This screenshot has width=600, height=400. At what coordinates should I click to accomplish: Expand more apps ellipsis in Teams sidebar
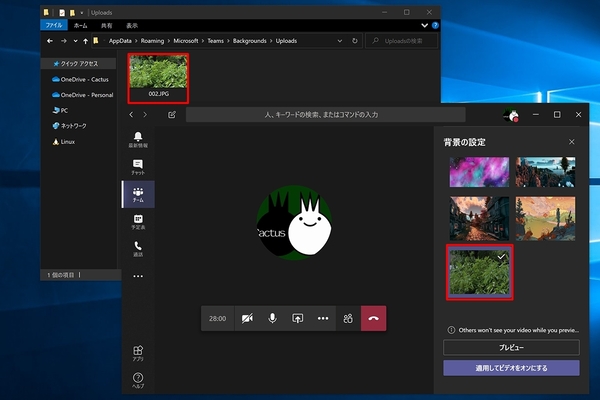coord(138,276)
